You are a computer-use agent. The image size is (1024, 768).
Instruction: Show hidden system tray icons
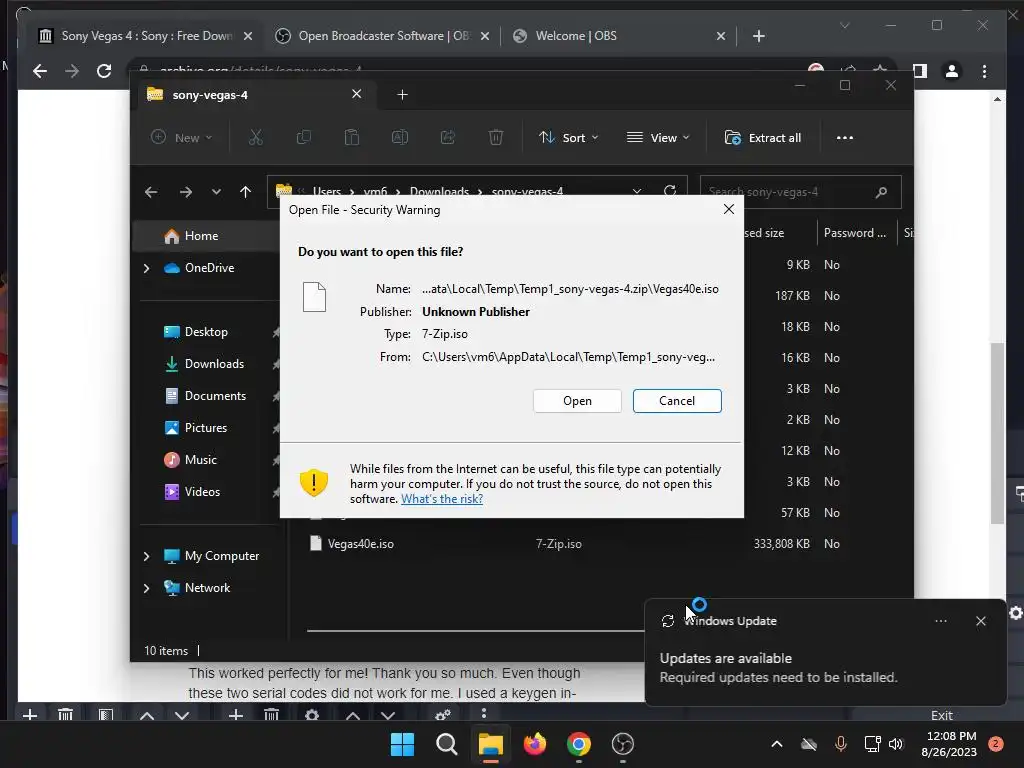pyautogui.click(x=776, y=744)
